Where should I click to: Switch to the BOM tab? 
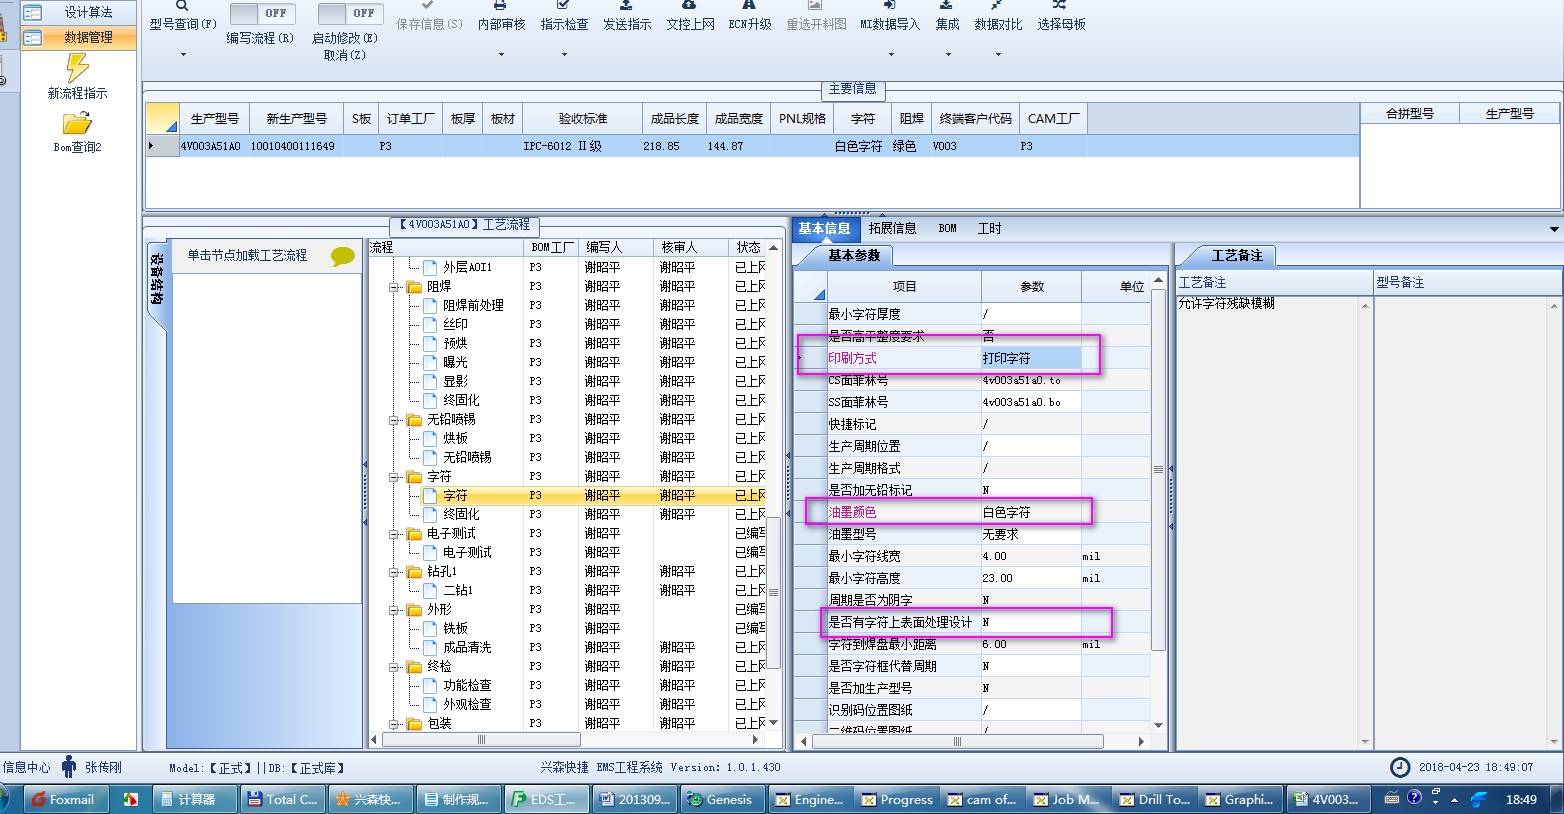[947, 228]
